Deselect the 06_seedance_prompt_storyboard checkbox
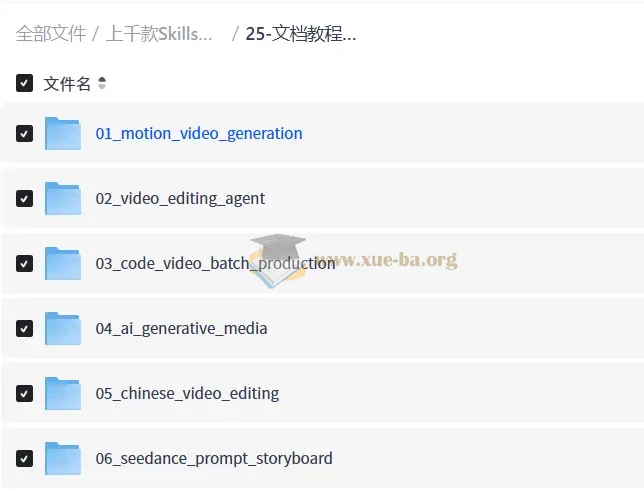 pyautogui.click(x=24, y=458)
